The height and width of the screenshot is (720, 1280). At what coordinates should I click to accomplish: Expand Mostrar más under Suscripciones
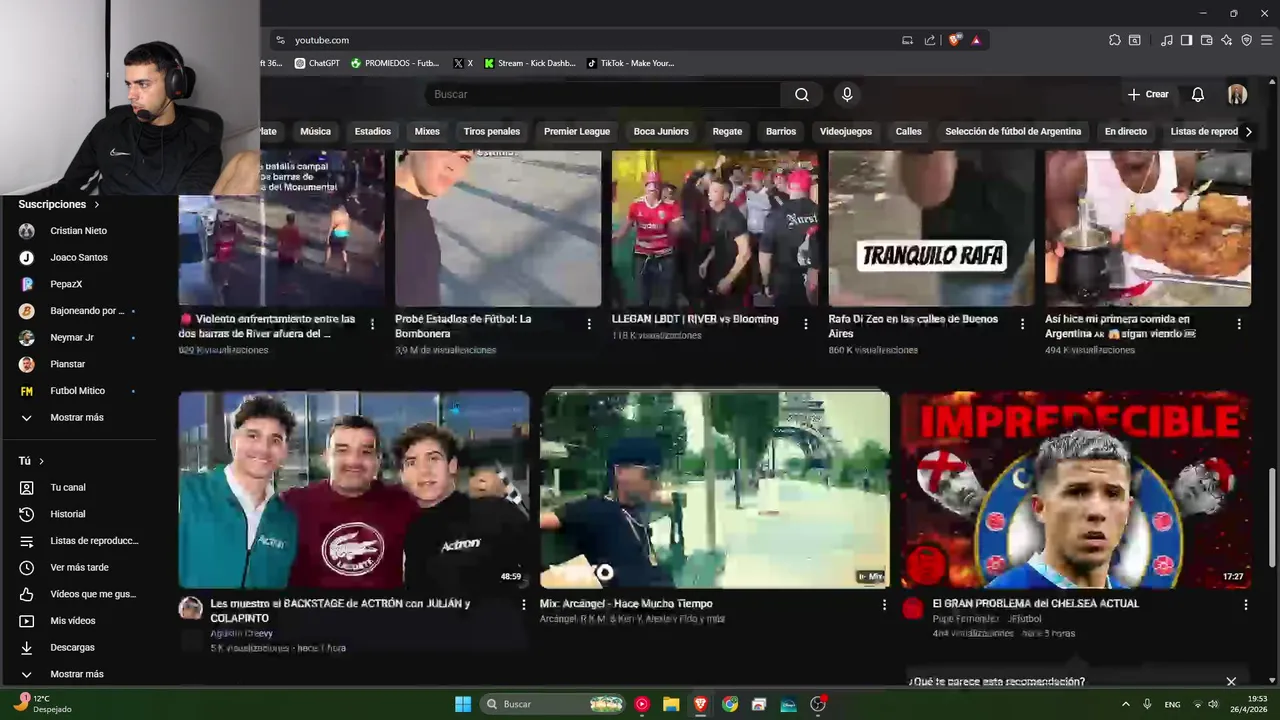coord(79,417)
